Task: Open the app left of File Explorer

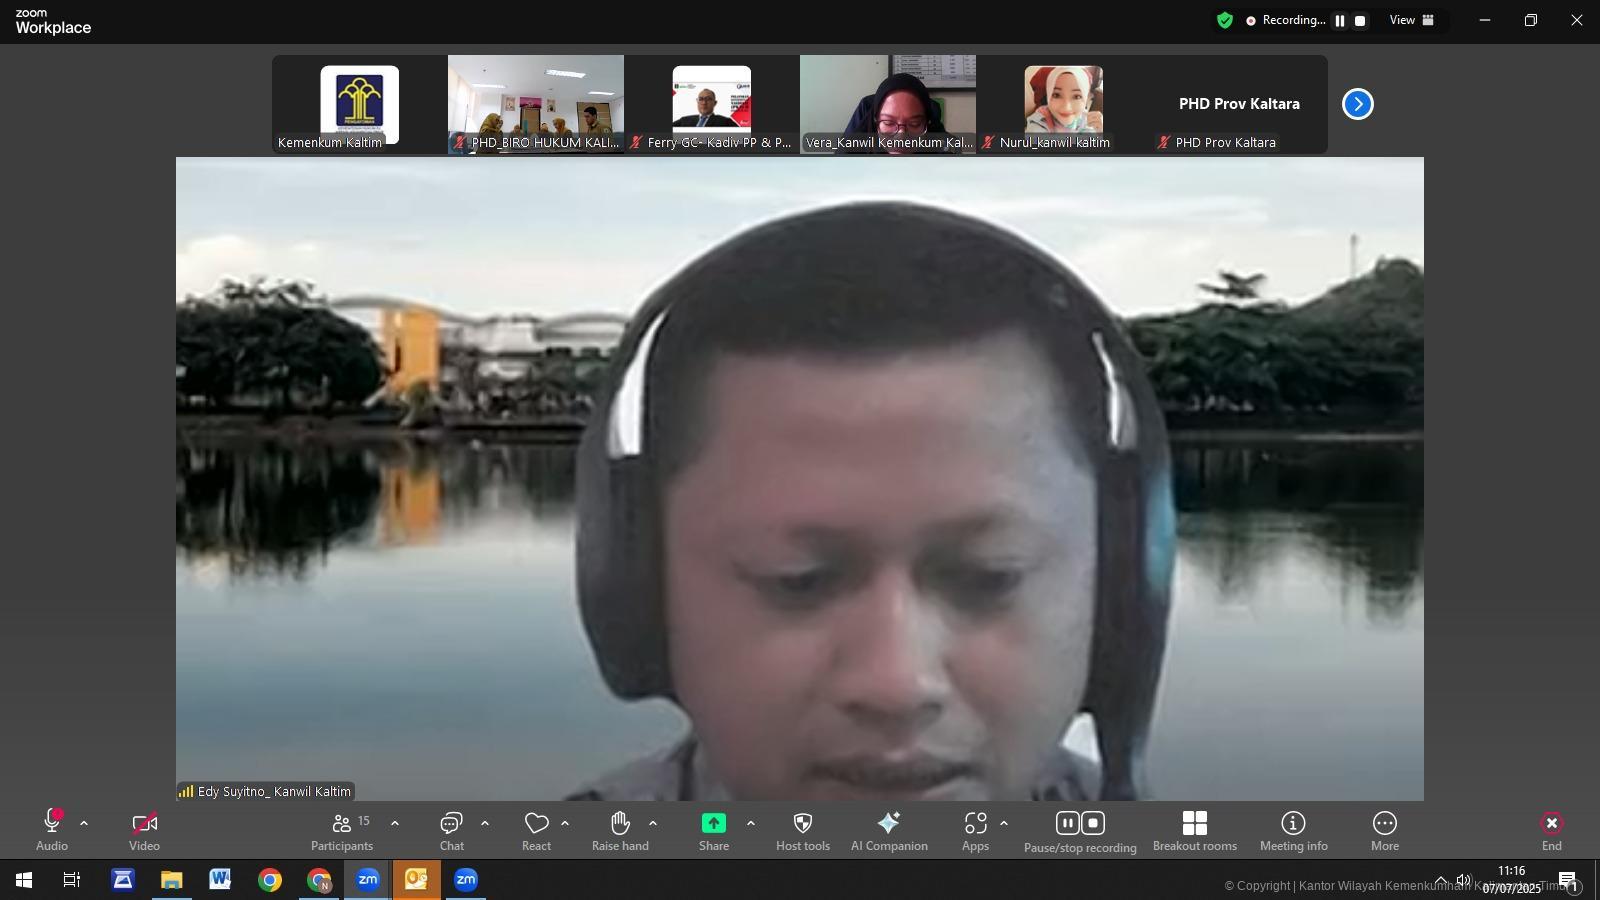Action: (122, 880)
